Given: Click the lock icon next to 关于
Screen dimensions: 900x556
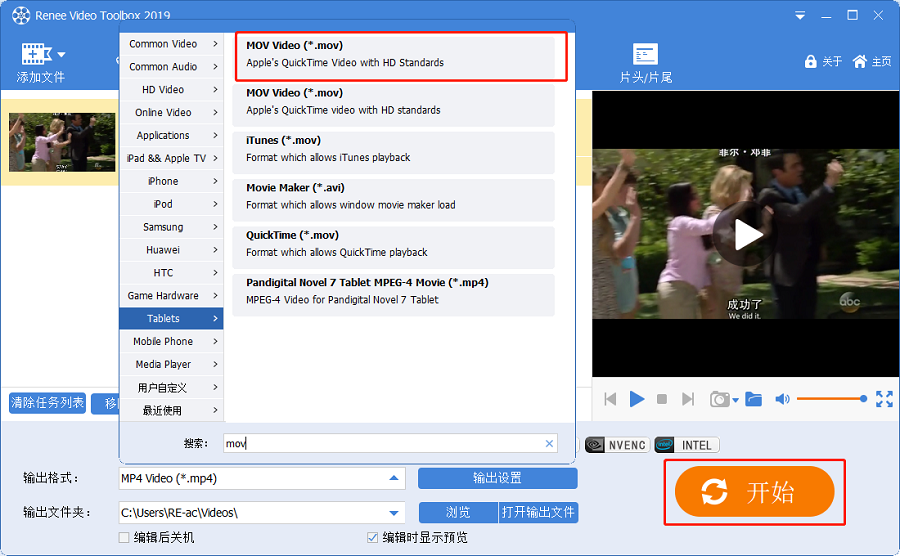Looking at the screenshot, I should [810, 61].
